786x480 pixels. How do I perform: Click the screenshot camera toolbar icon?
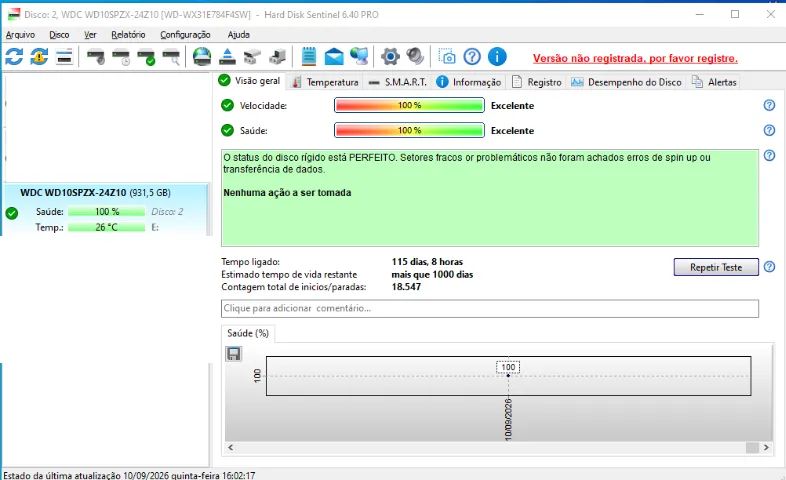pyautogui.click(x=447, y=56)
